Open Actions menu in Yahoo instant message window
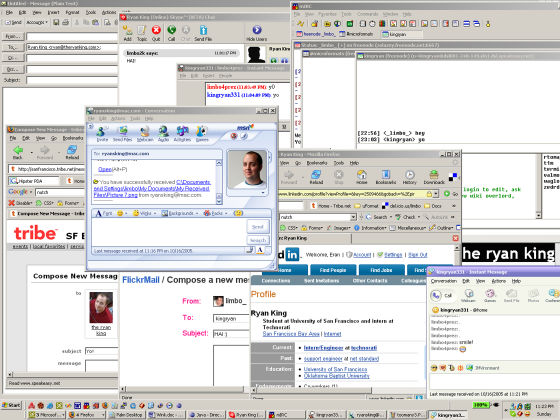The width and height of the screenshot is (560, 420). [499, 281]
